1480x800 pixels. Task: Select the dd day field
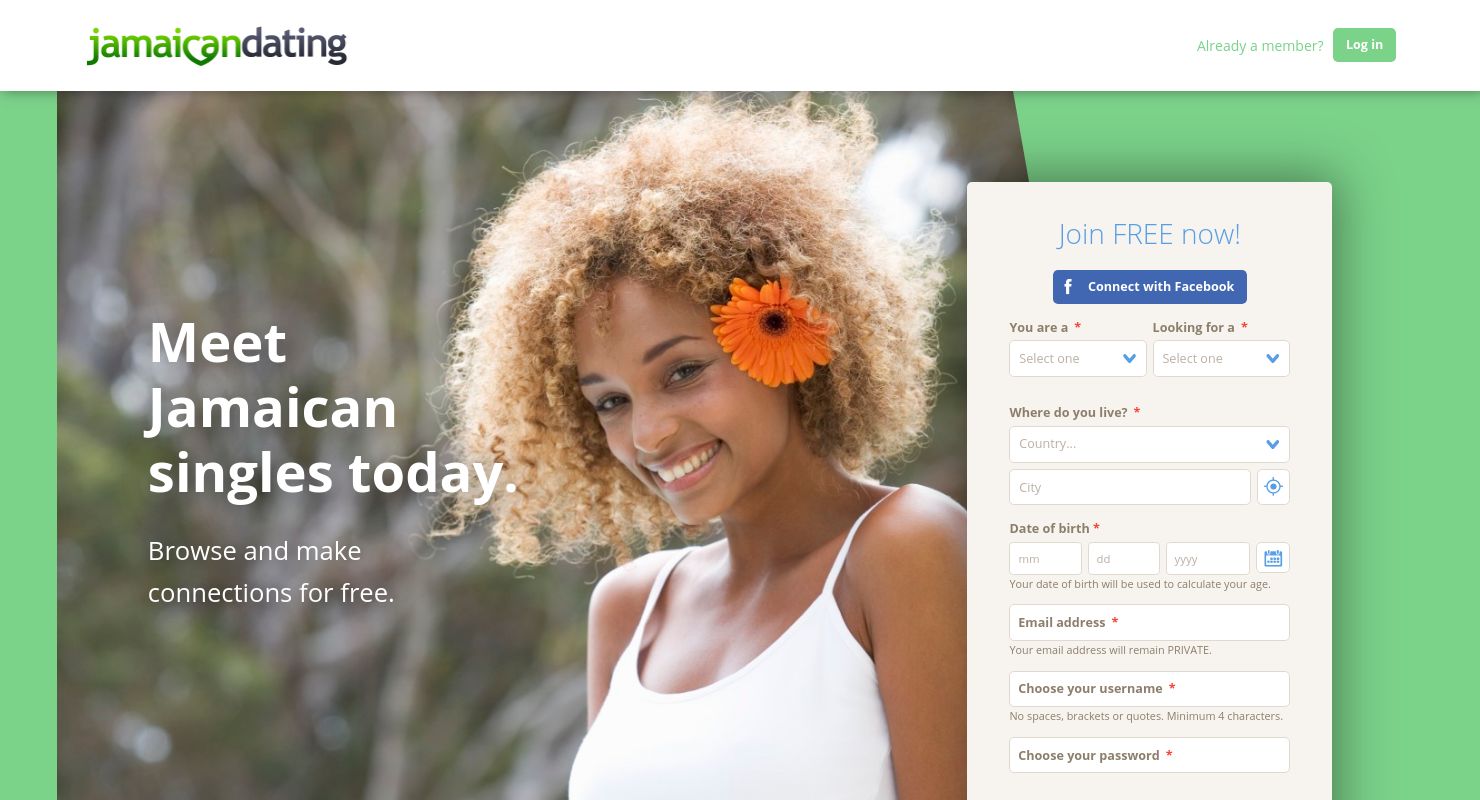tap(1123, 559)
